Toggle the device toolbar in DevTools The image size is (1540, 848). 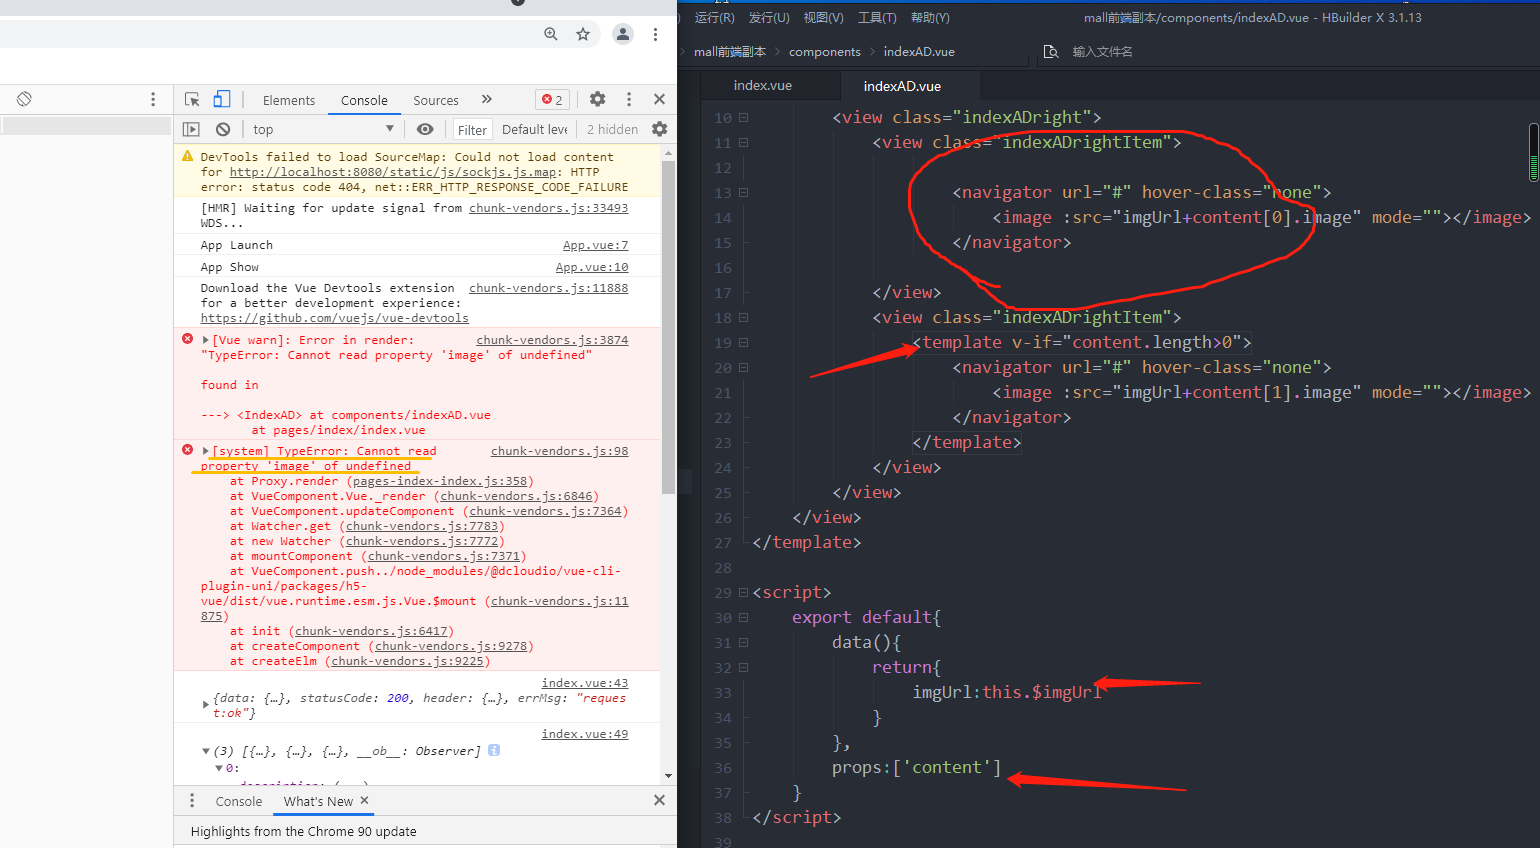click(222, 99)
